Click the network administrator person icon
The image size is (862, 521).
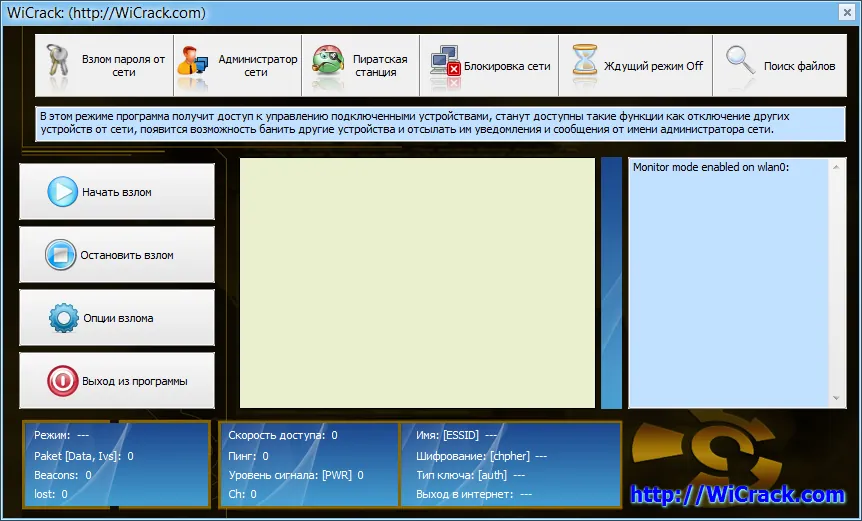coord(192,61)
